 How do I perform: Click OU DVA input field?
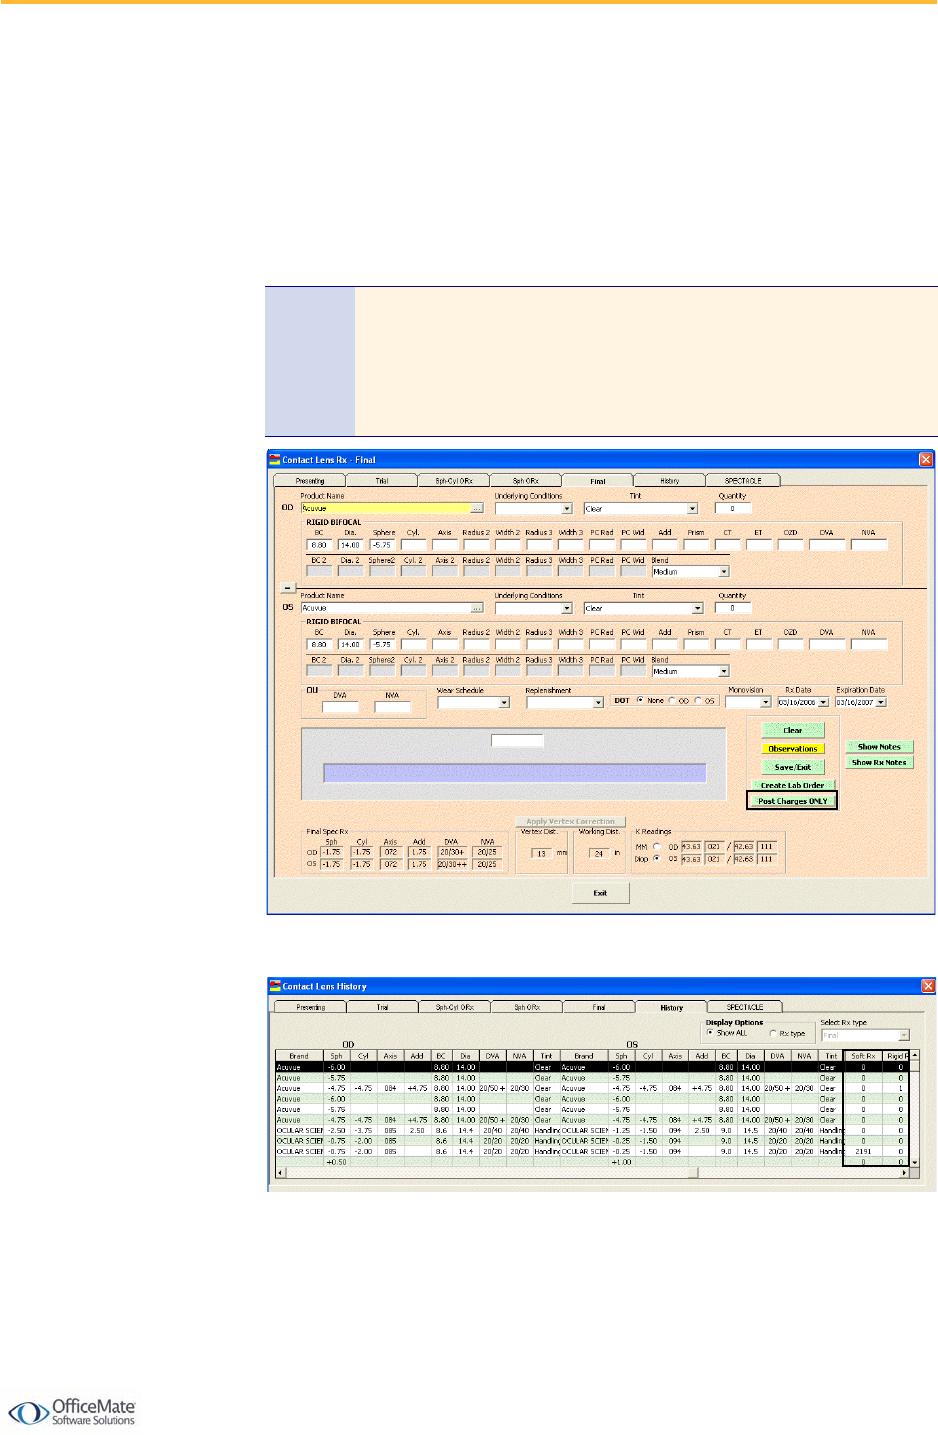(340, 707)
